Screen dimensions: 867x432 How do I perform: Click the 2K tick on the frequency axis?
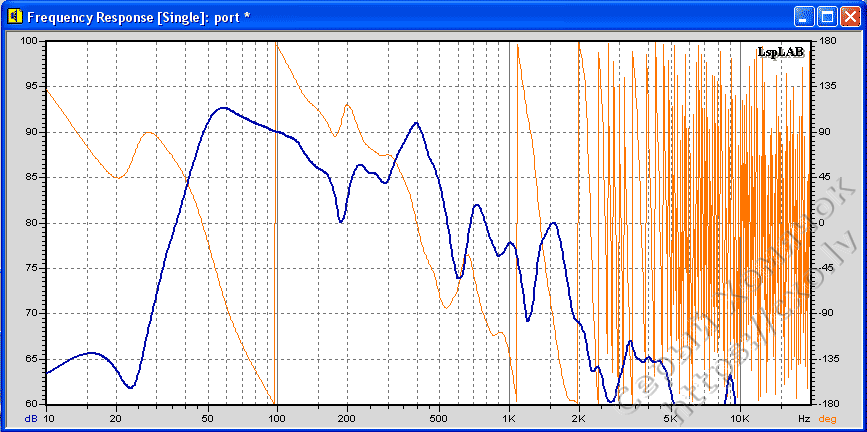click(x=578, y=418)
